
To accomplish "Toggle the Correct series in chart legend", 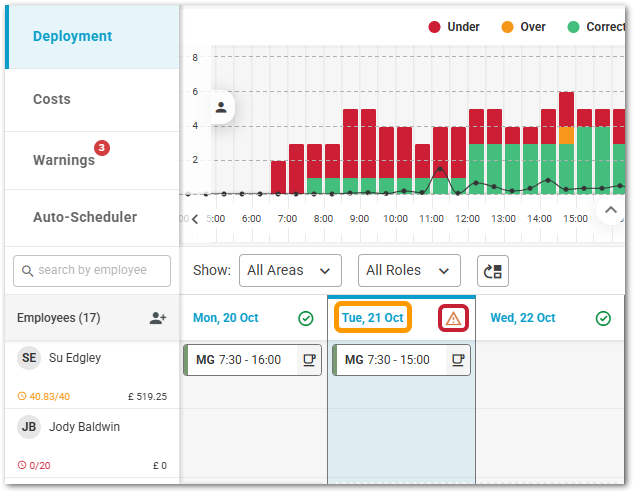I will [x=596, y=27].
